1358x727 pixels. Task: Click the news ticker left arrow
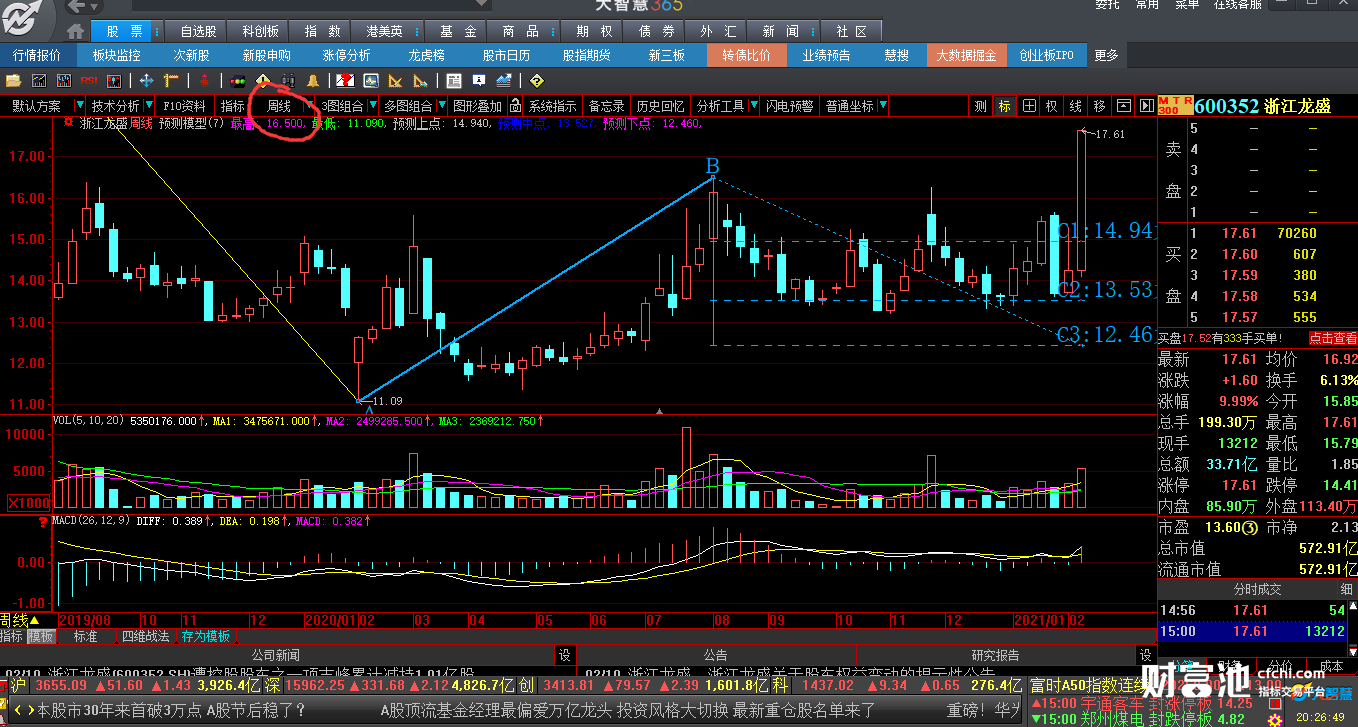coord(16,710)
